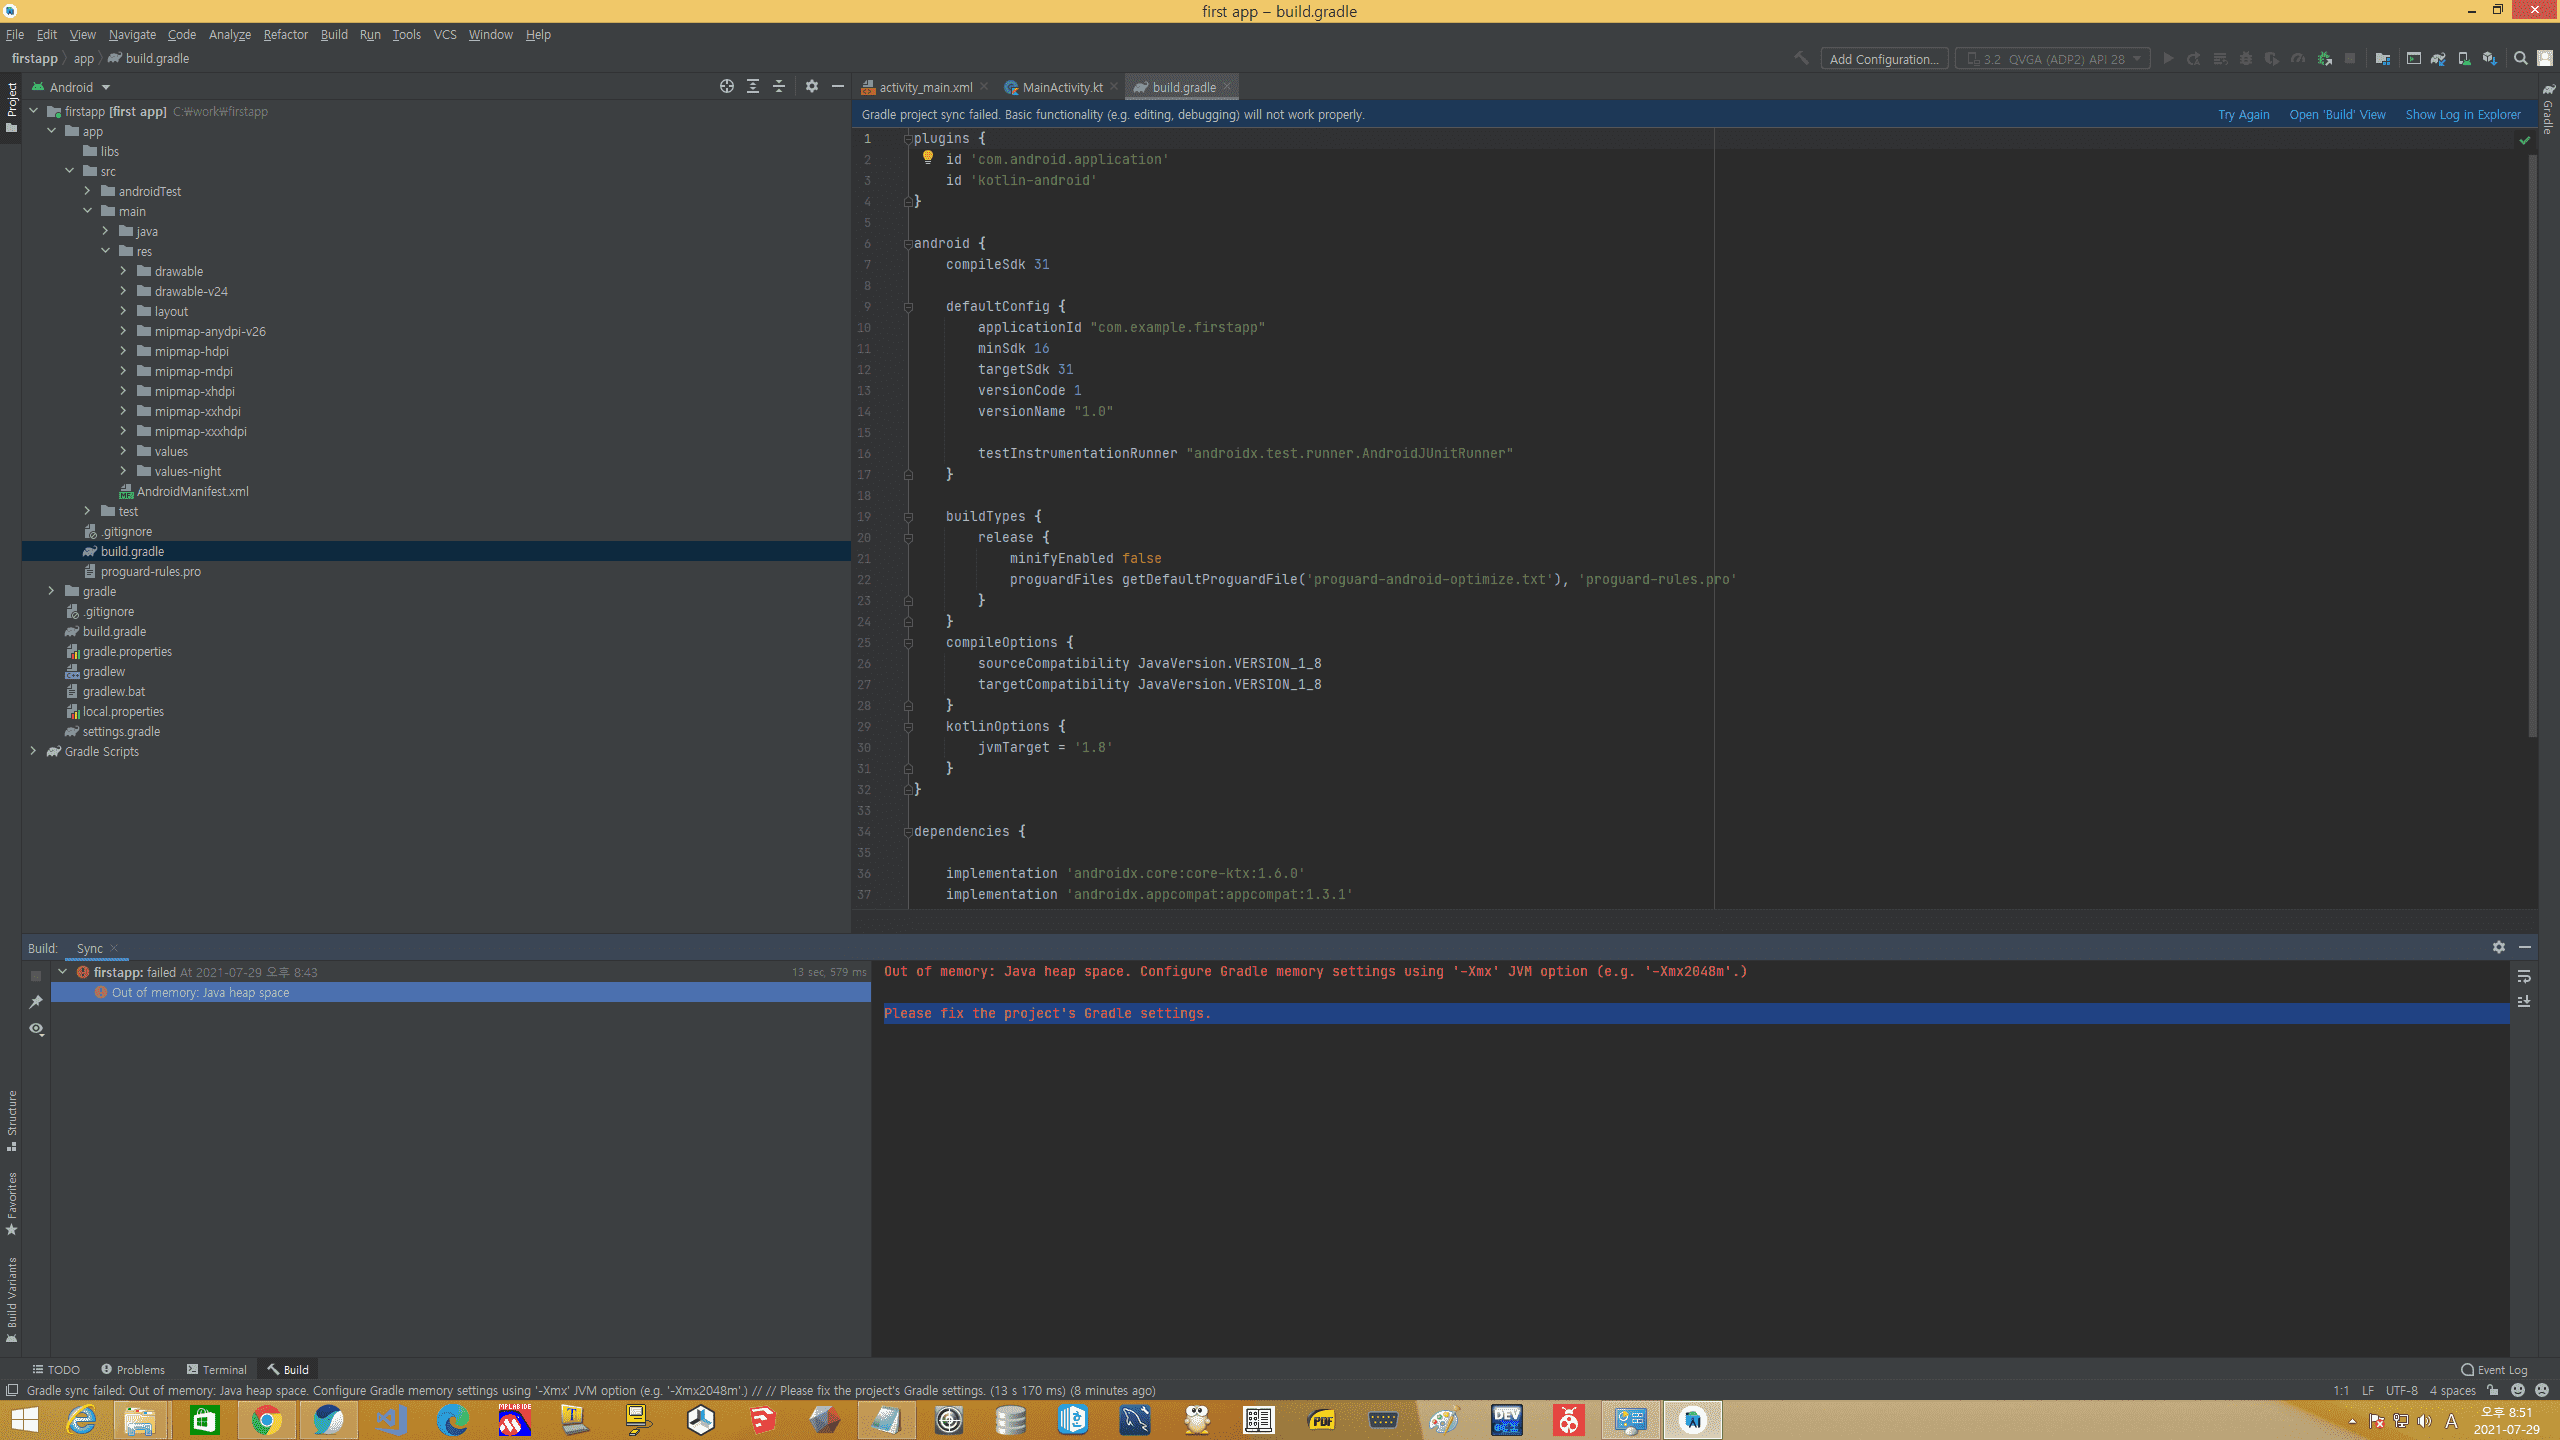Toggle the eye view filter in Build panel

pos(36,1029)
